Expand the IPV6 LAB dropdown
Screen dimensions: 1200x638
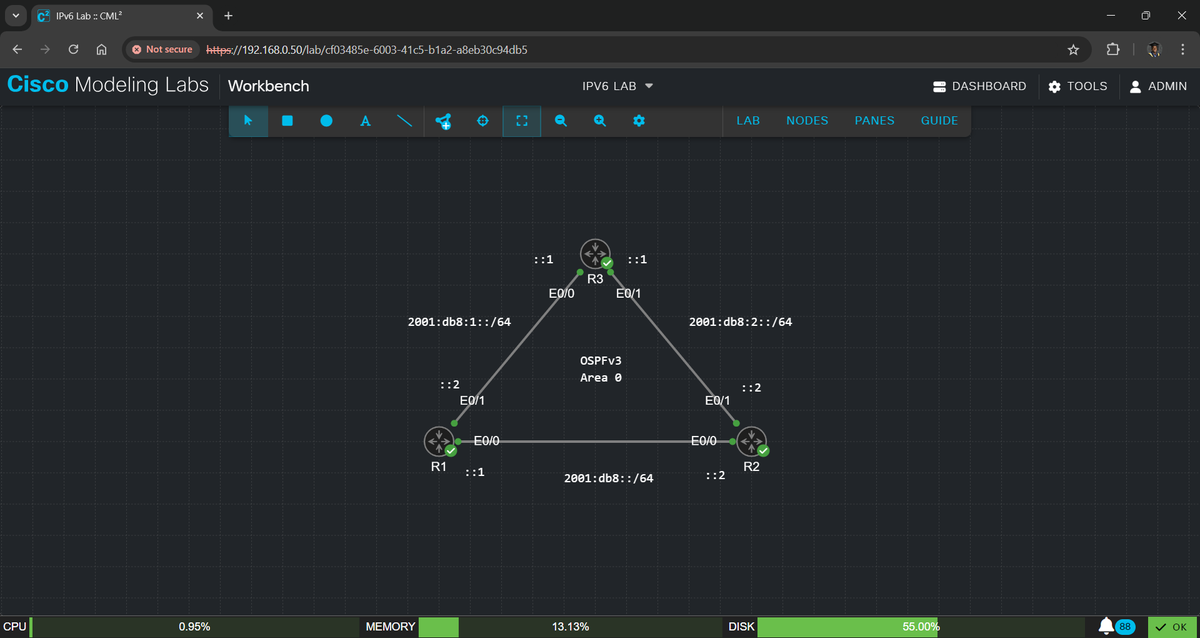click(x=618, y=86)
